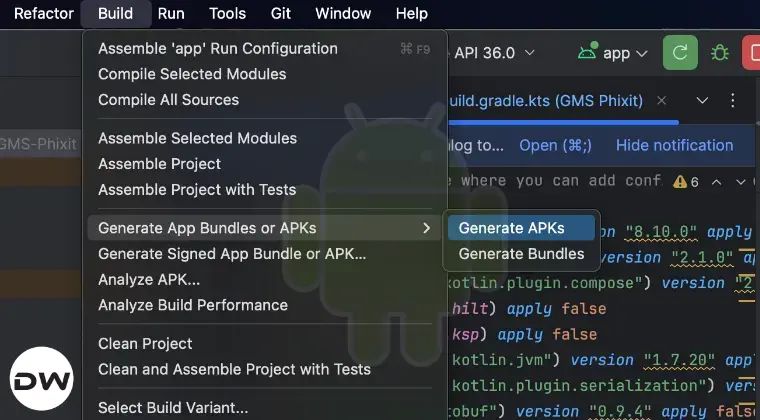Select Assemble Project with Tests
This screenshot has width=760, height=420.
click(264, 190)
